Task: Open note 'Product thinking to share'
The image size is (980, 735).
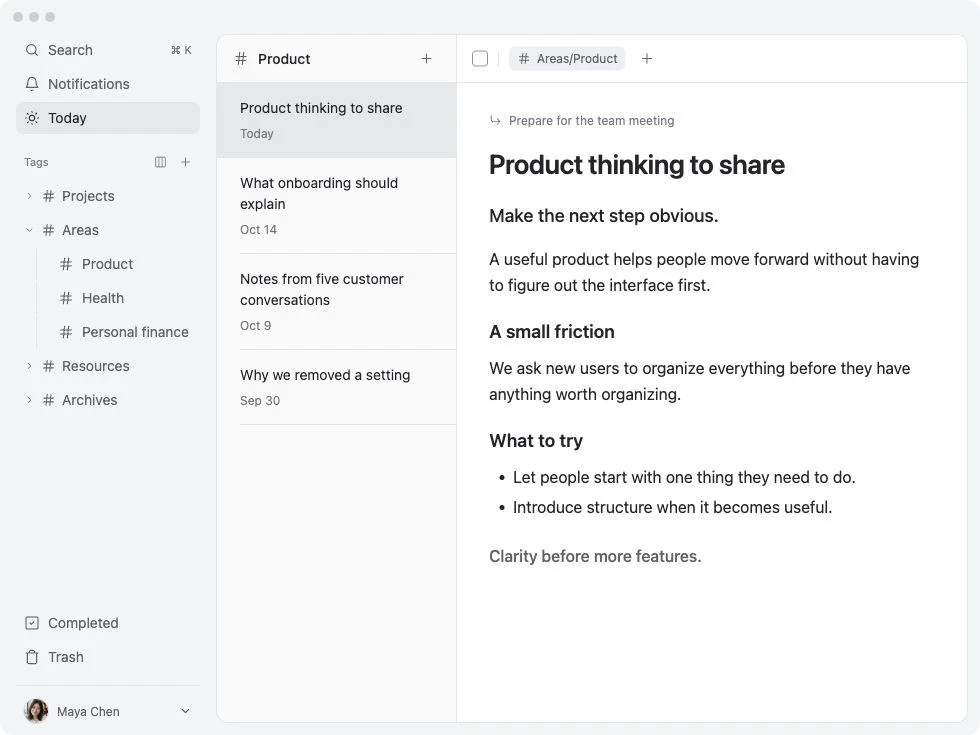Action: [336, 120]
